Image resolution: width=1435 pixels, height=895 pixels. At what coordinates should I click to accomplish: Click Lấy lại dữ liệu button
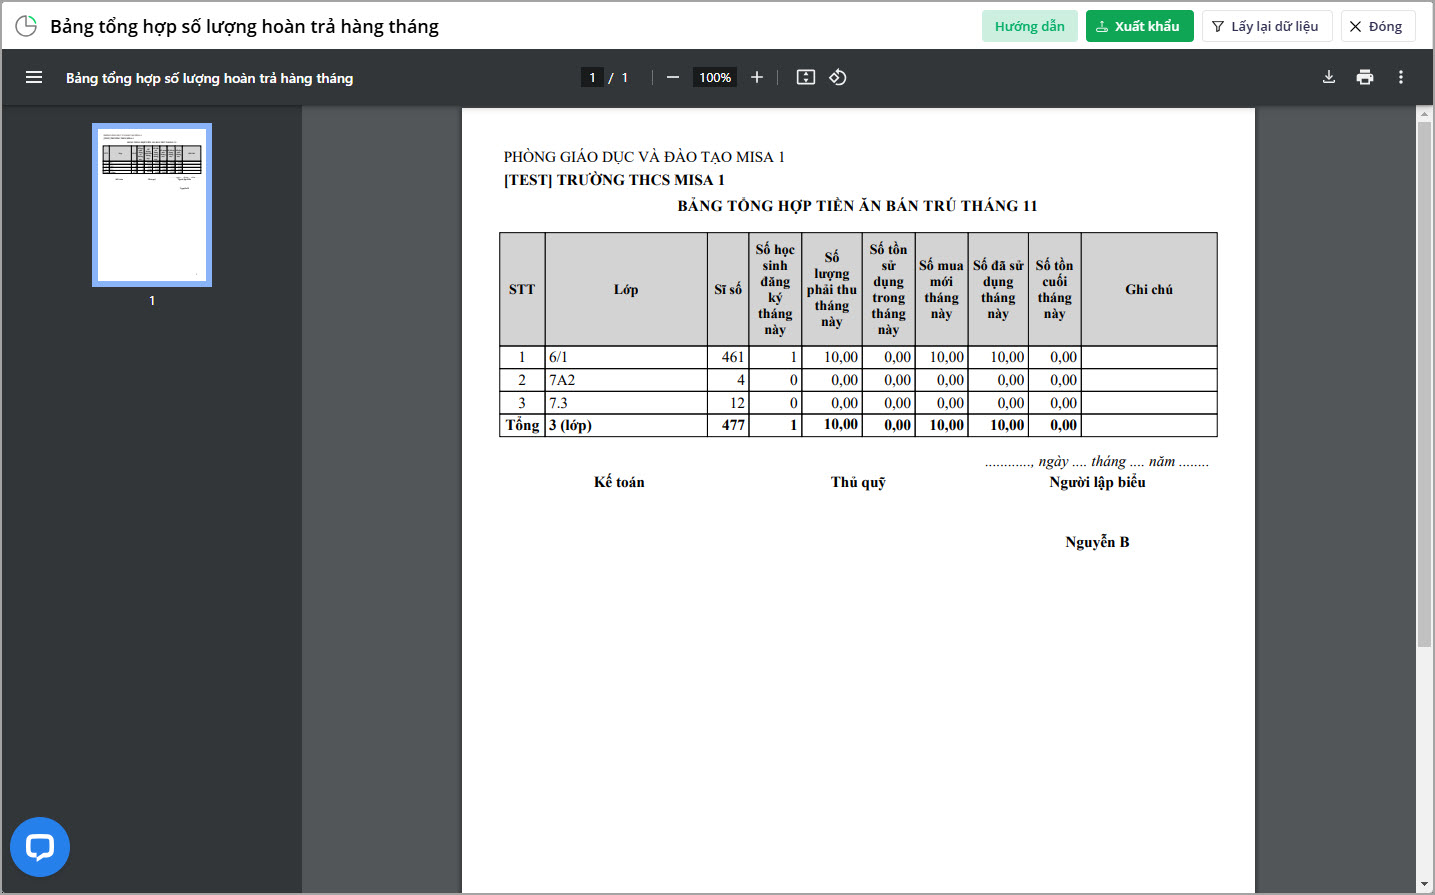(1267, 26)
